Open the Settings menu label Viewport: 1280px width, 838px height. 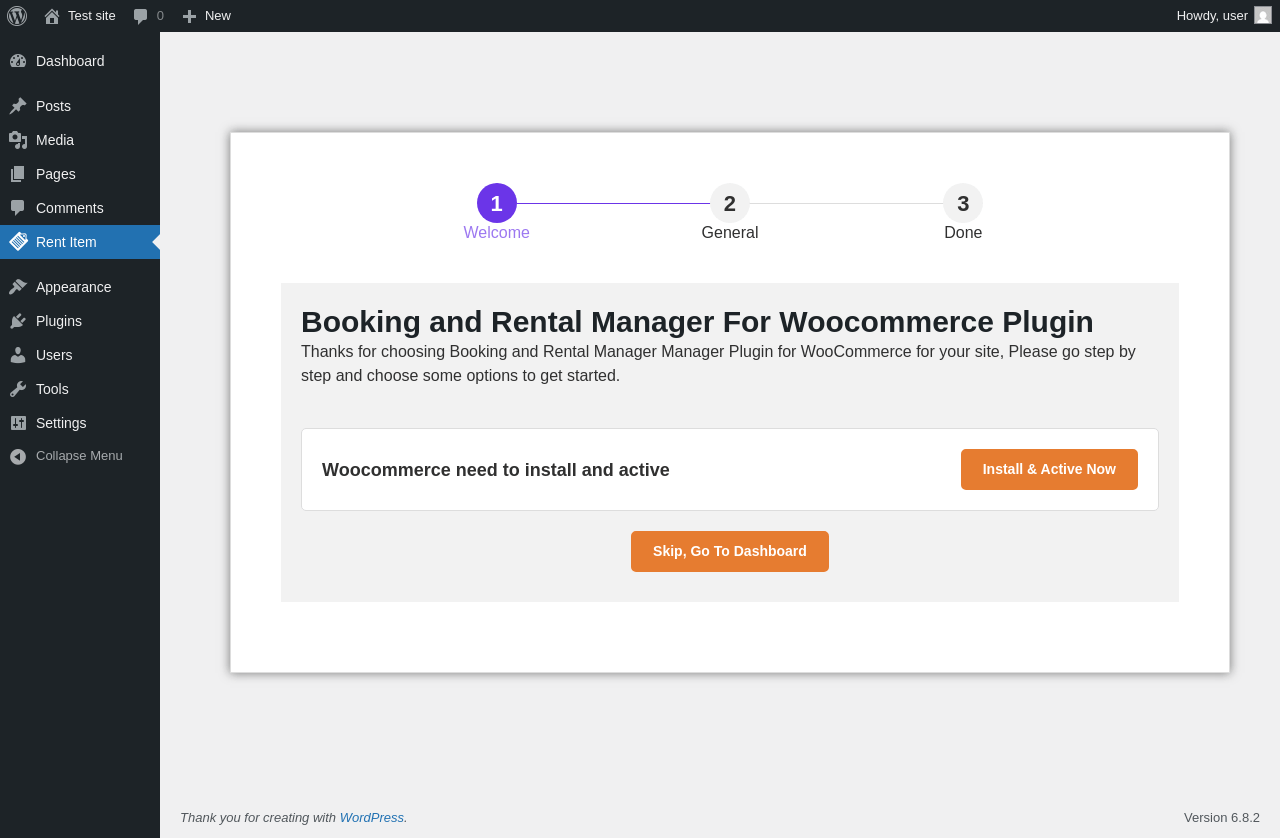61,423
